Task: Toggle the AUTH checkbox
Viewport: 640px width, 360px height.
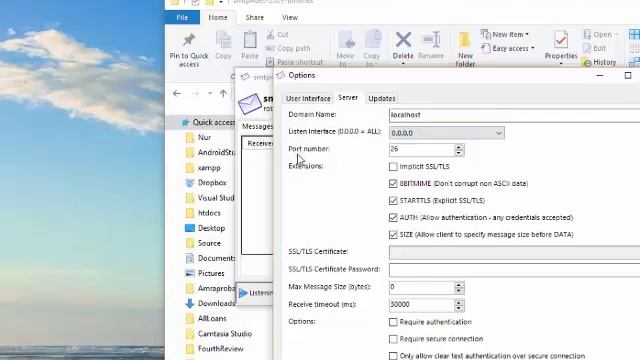Action: [393, 218]
